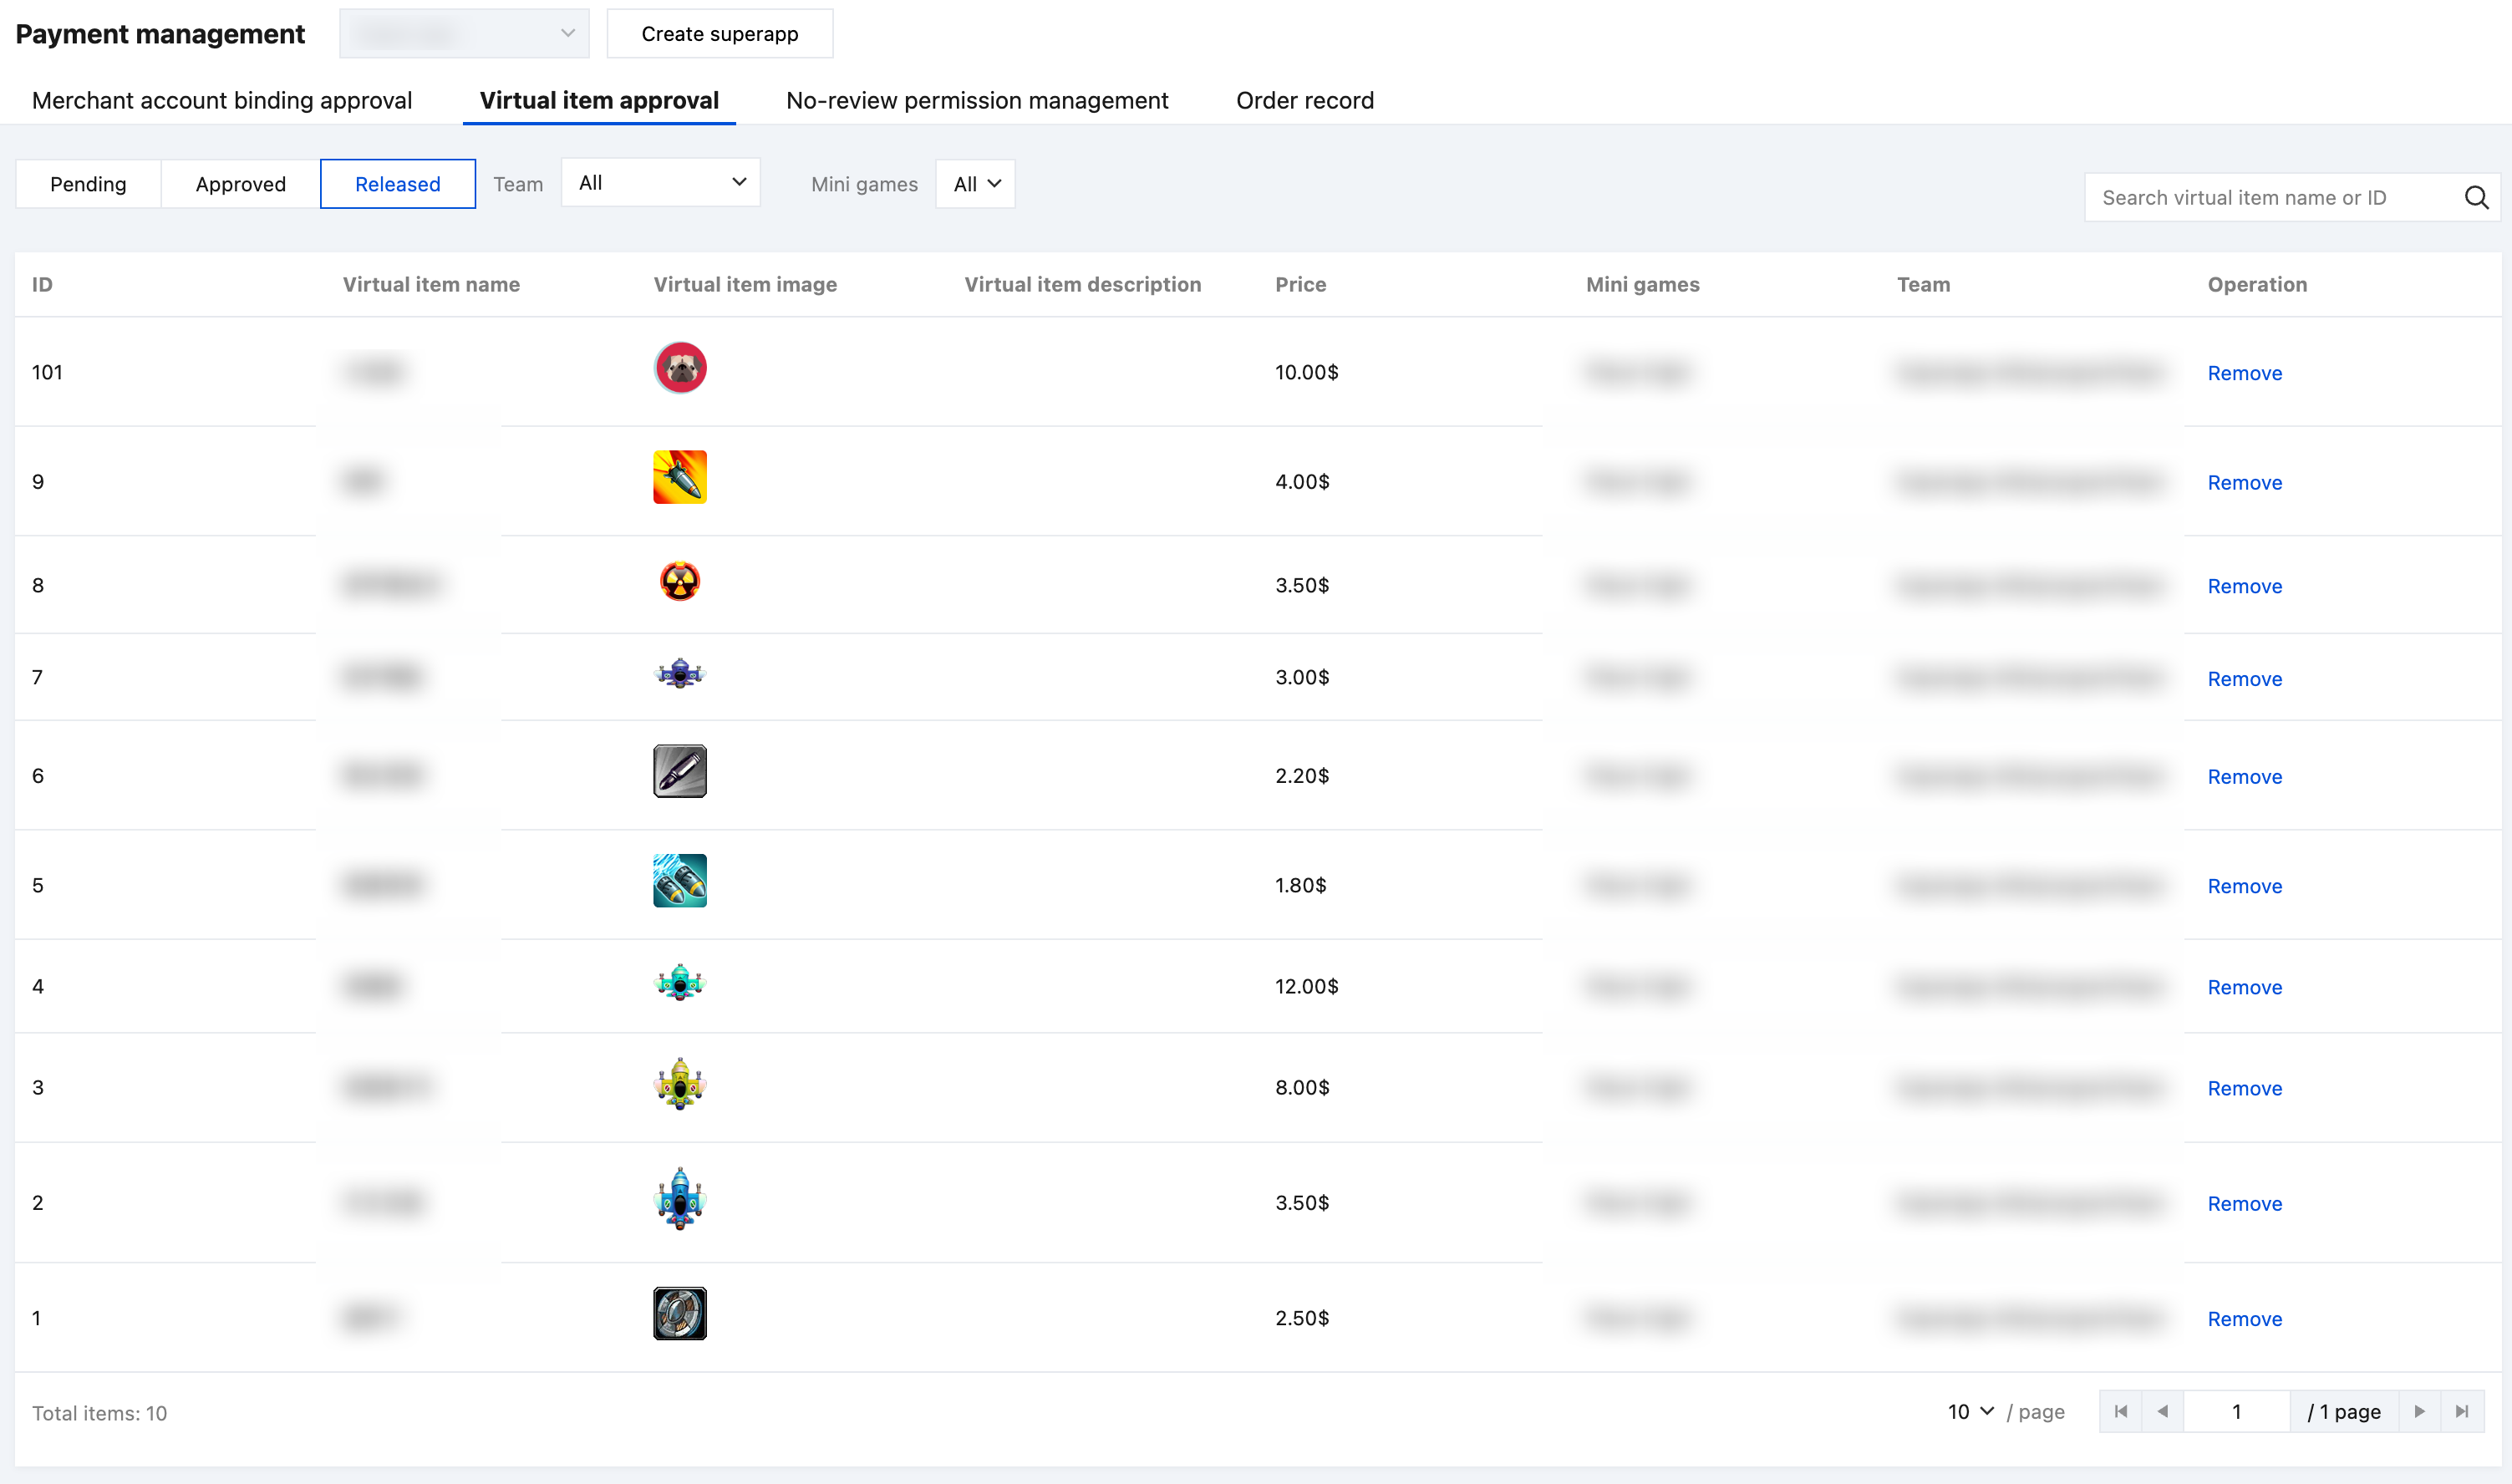Open the Team filter dropdown
Viewport: 2512px width, 1484px height.
(661, 183)
